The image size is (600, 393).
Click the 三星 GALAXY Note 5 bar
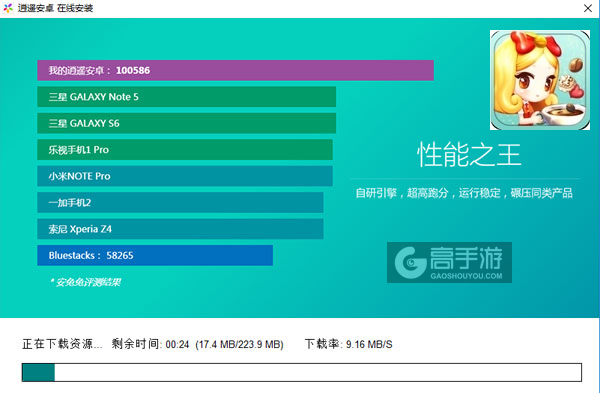[187, 97]
